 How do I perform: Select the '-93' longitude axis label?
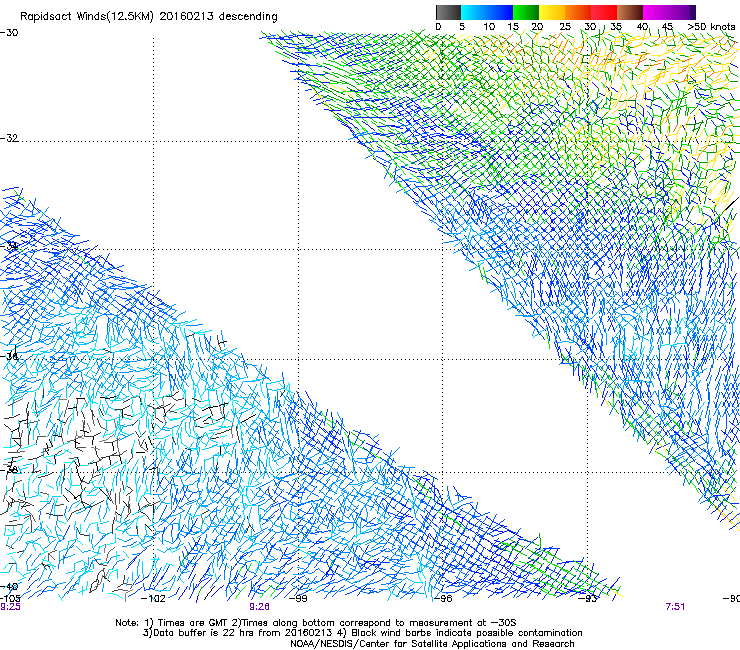click(588, 598)
